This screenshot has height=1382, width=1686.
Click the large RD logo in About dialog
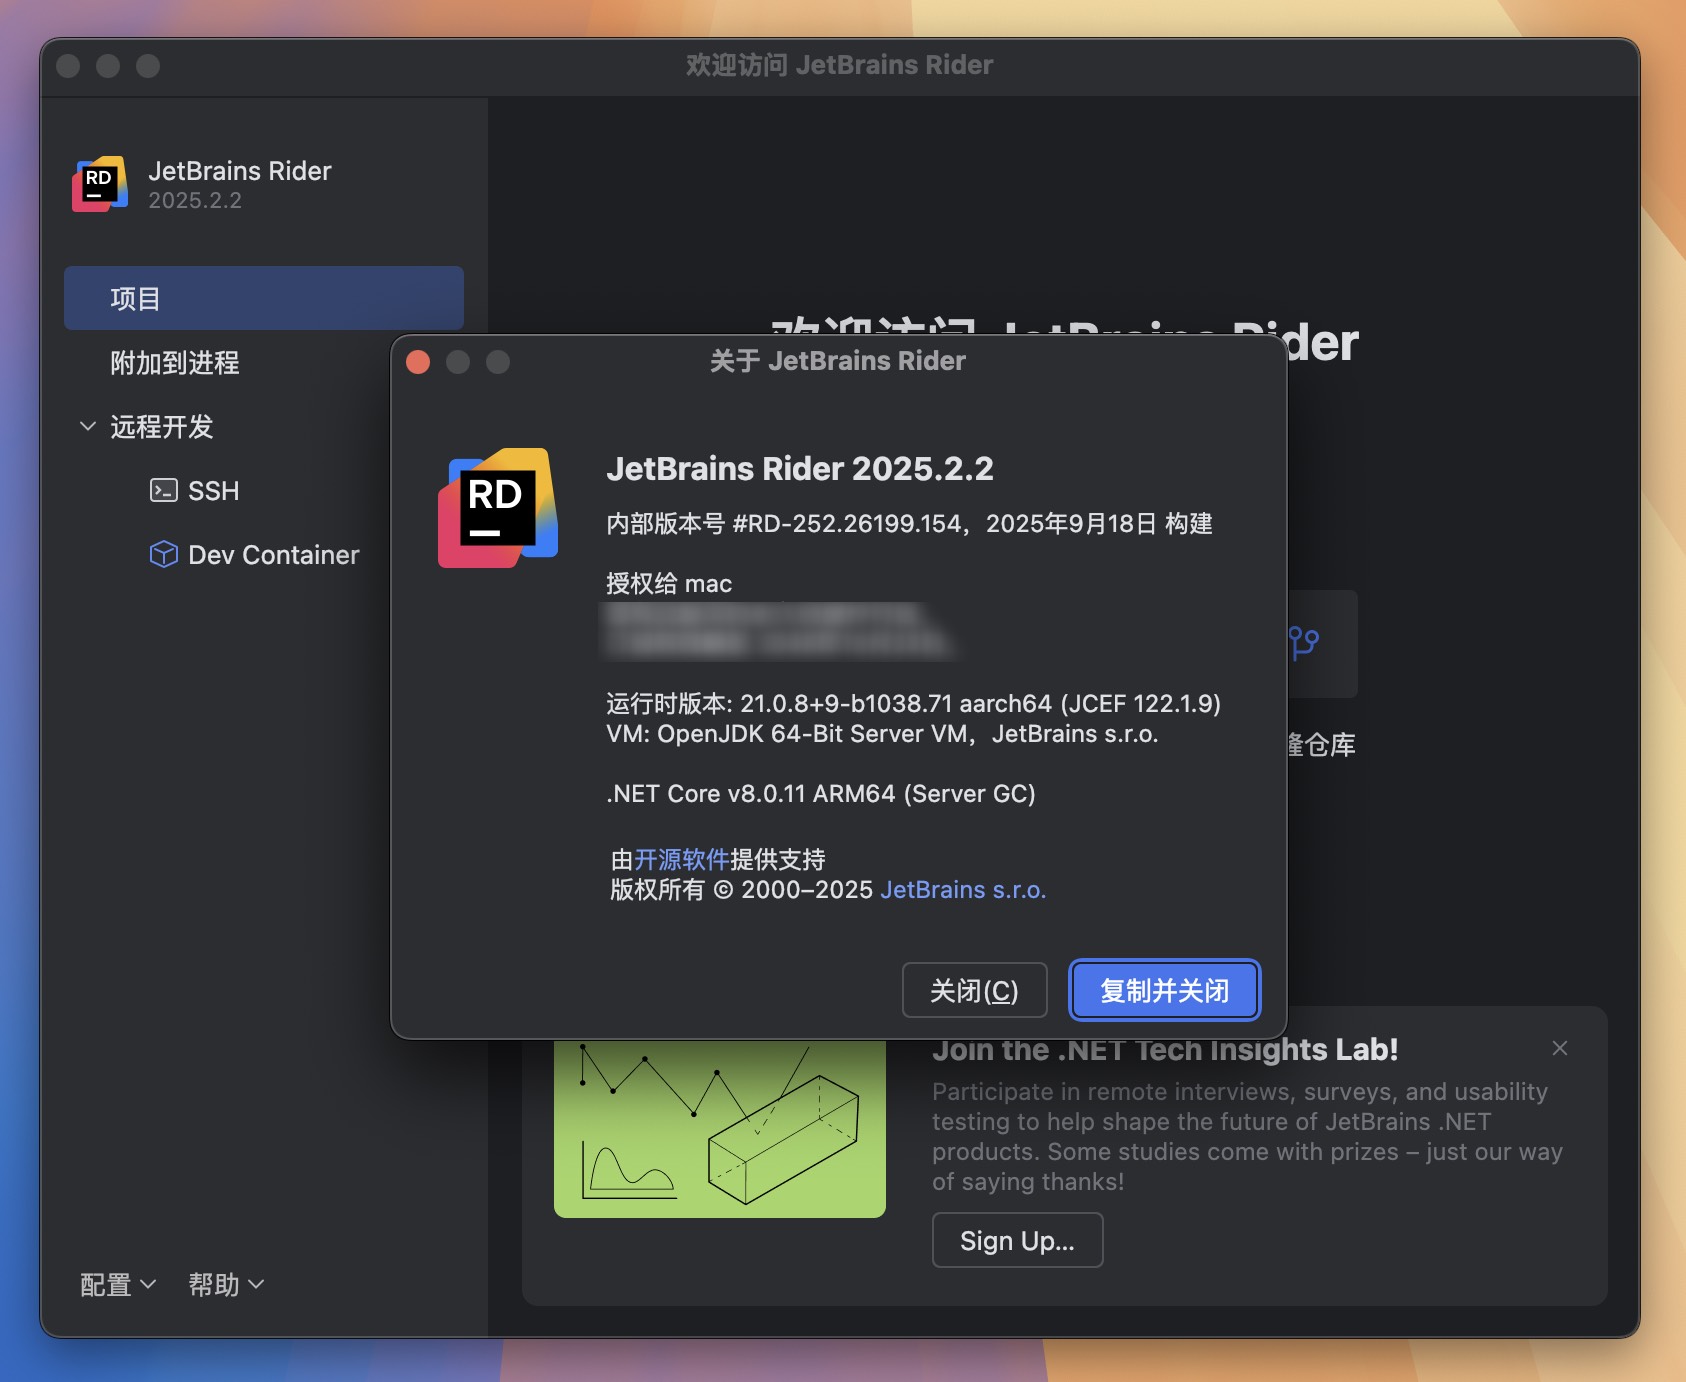(498, 508)
